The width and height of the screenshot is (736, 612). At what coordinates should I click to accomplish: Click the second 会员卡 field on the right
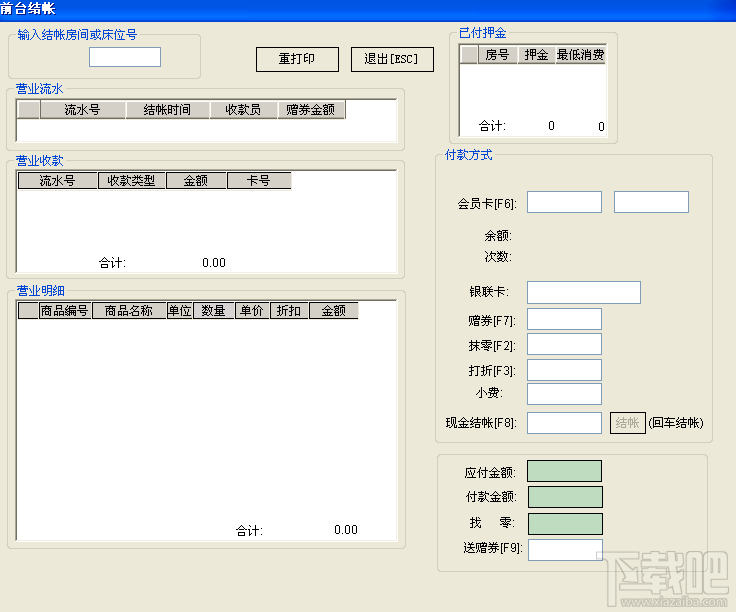651,202
